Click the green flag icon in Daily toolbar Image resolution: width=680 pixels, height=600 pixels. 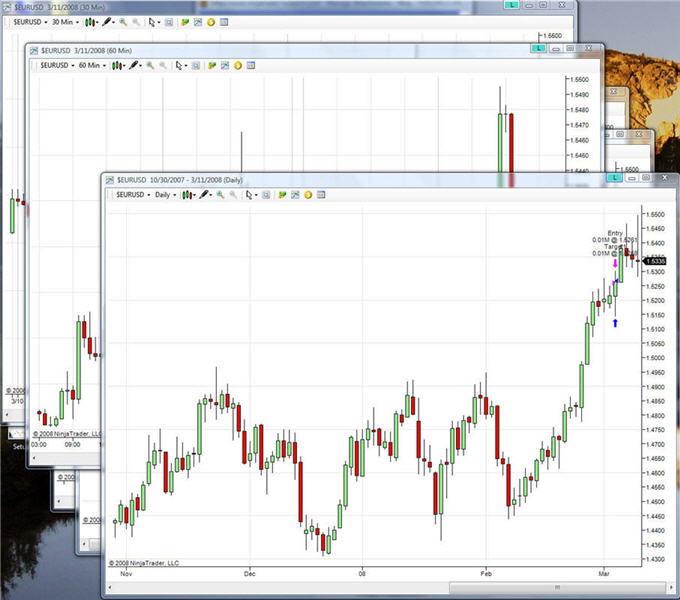(x=282, y=195)
